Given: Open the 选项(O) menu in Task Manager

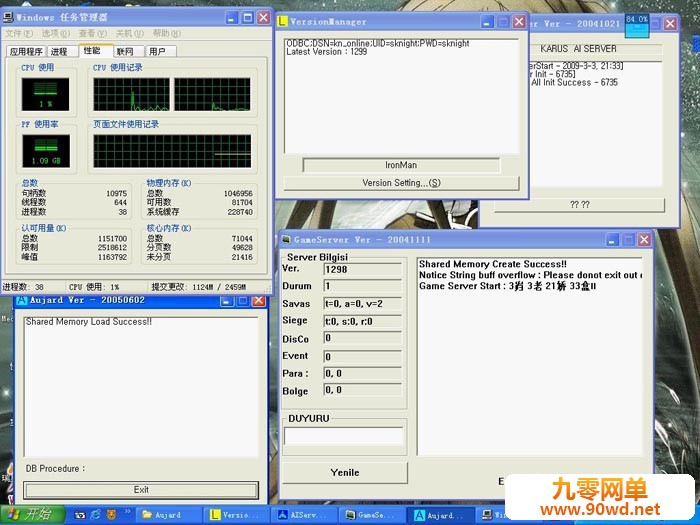Looking at the screenshot, I should coord(56,33).
